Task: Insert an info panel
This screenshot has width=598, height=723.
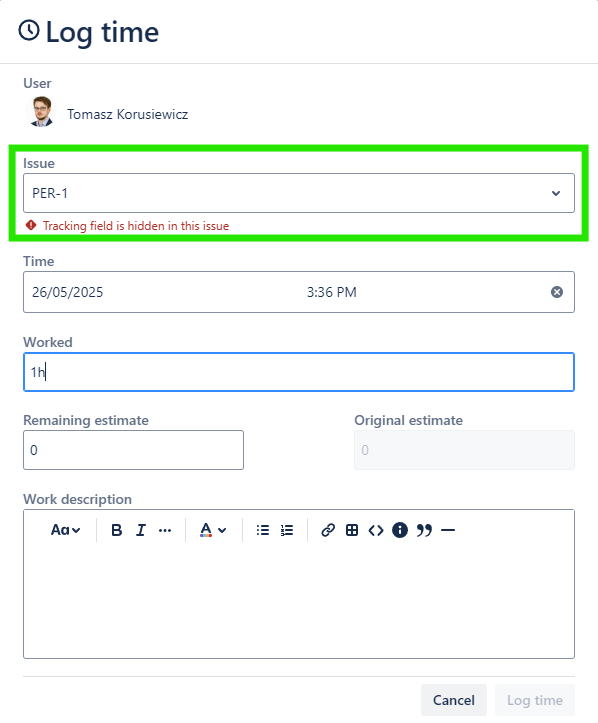Action: click(x=400, y=530)
